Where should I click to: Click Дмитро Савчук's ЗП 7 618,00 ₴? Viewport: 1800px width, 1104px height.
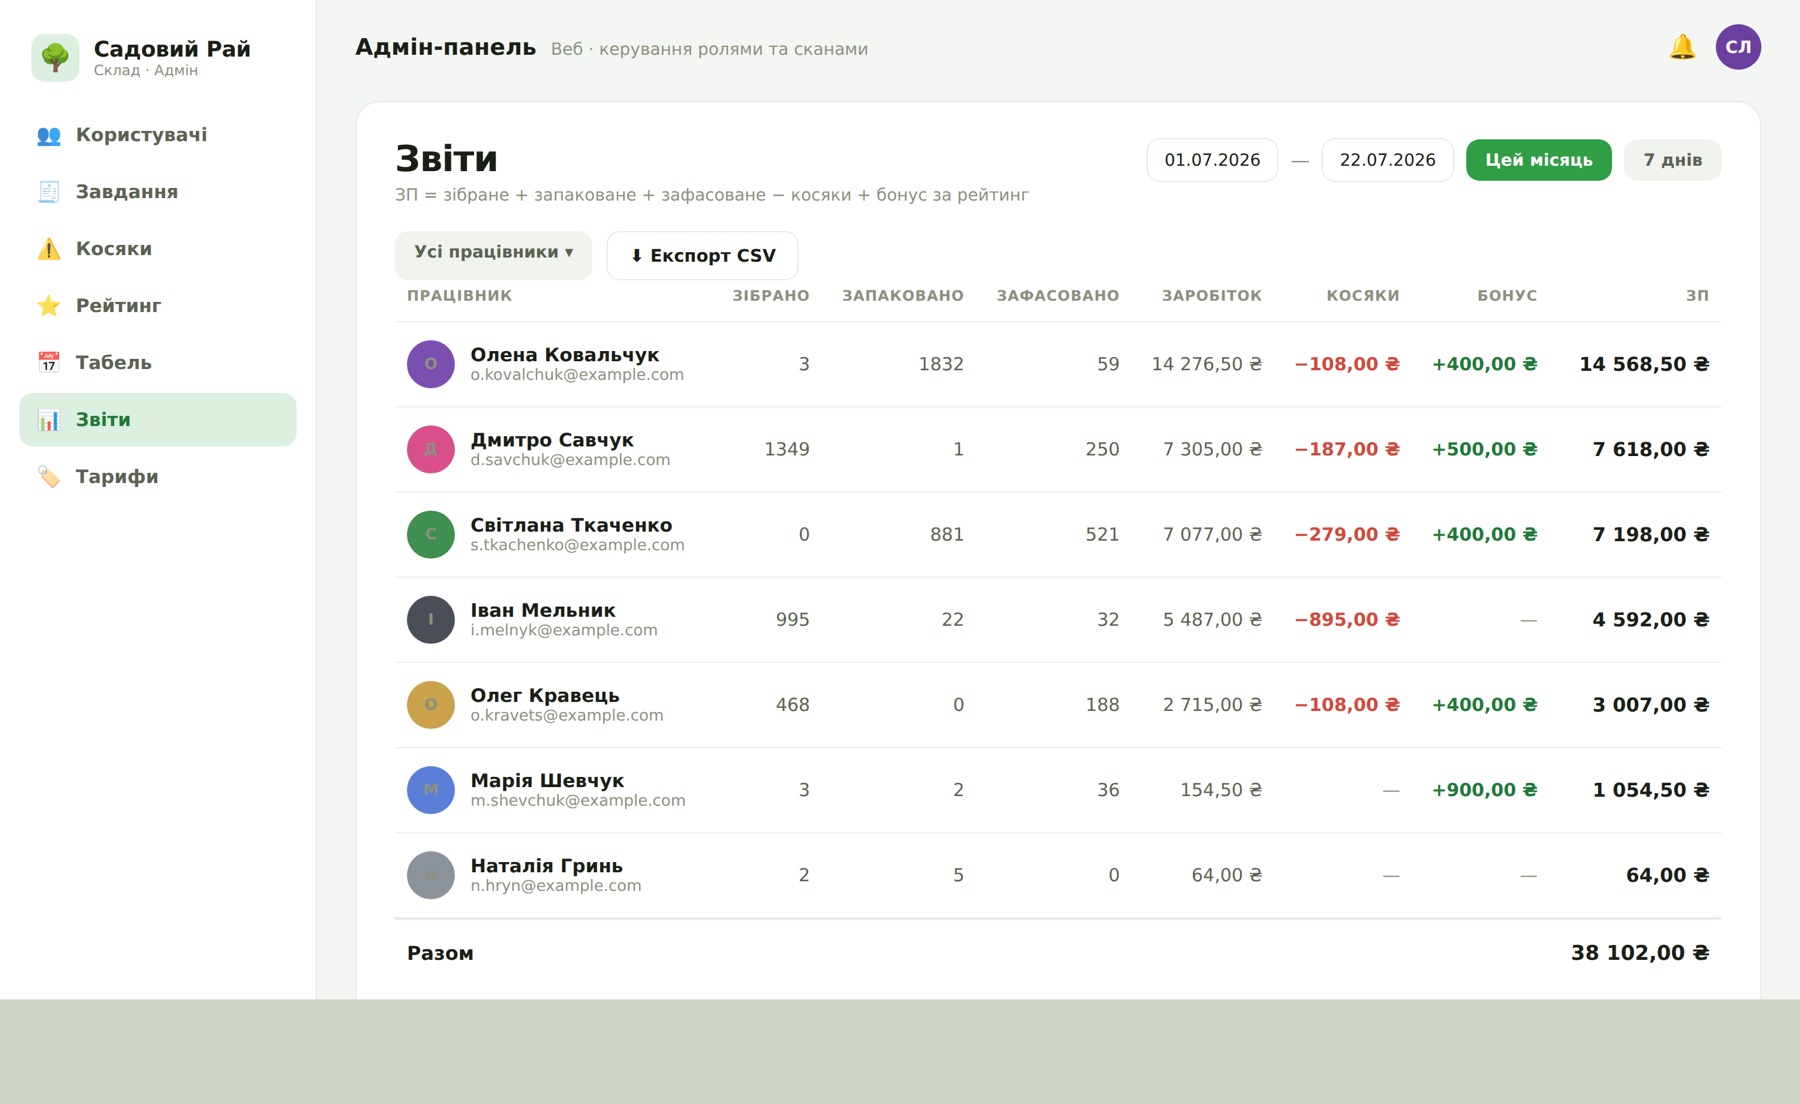click(1651, 450)
